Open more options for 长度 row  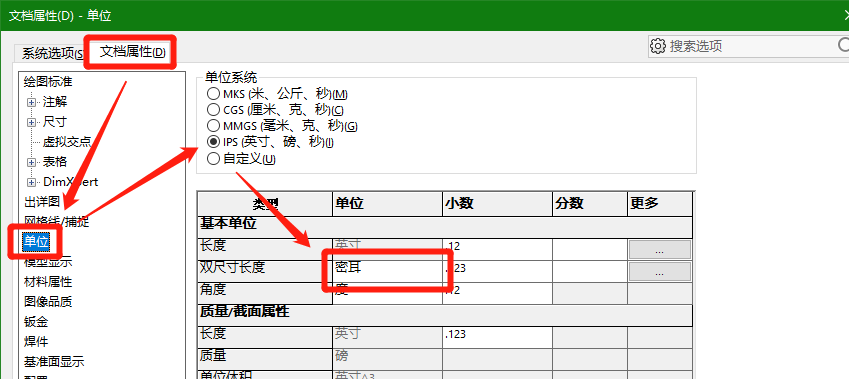659,250
